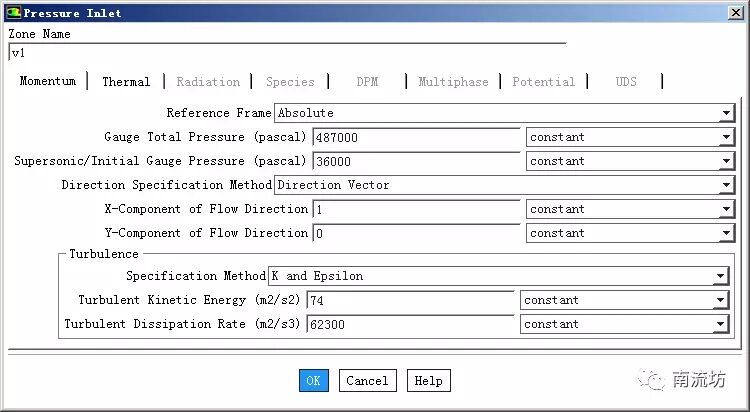Click the Turbulent Dissipation Rate value field
The image size is (750, 412).
coord(411,324)
